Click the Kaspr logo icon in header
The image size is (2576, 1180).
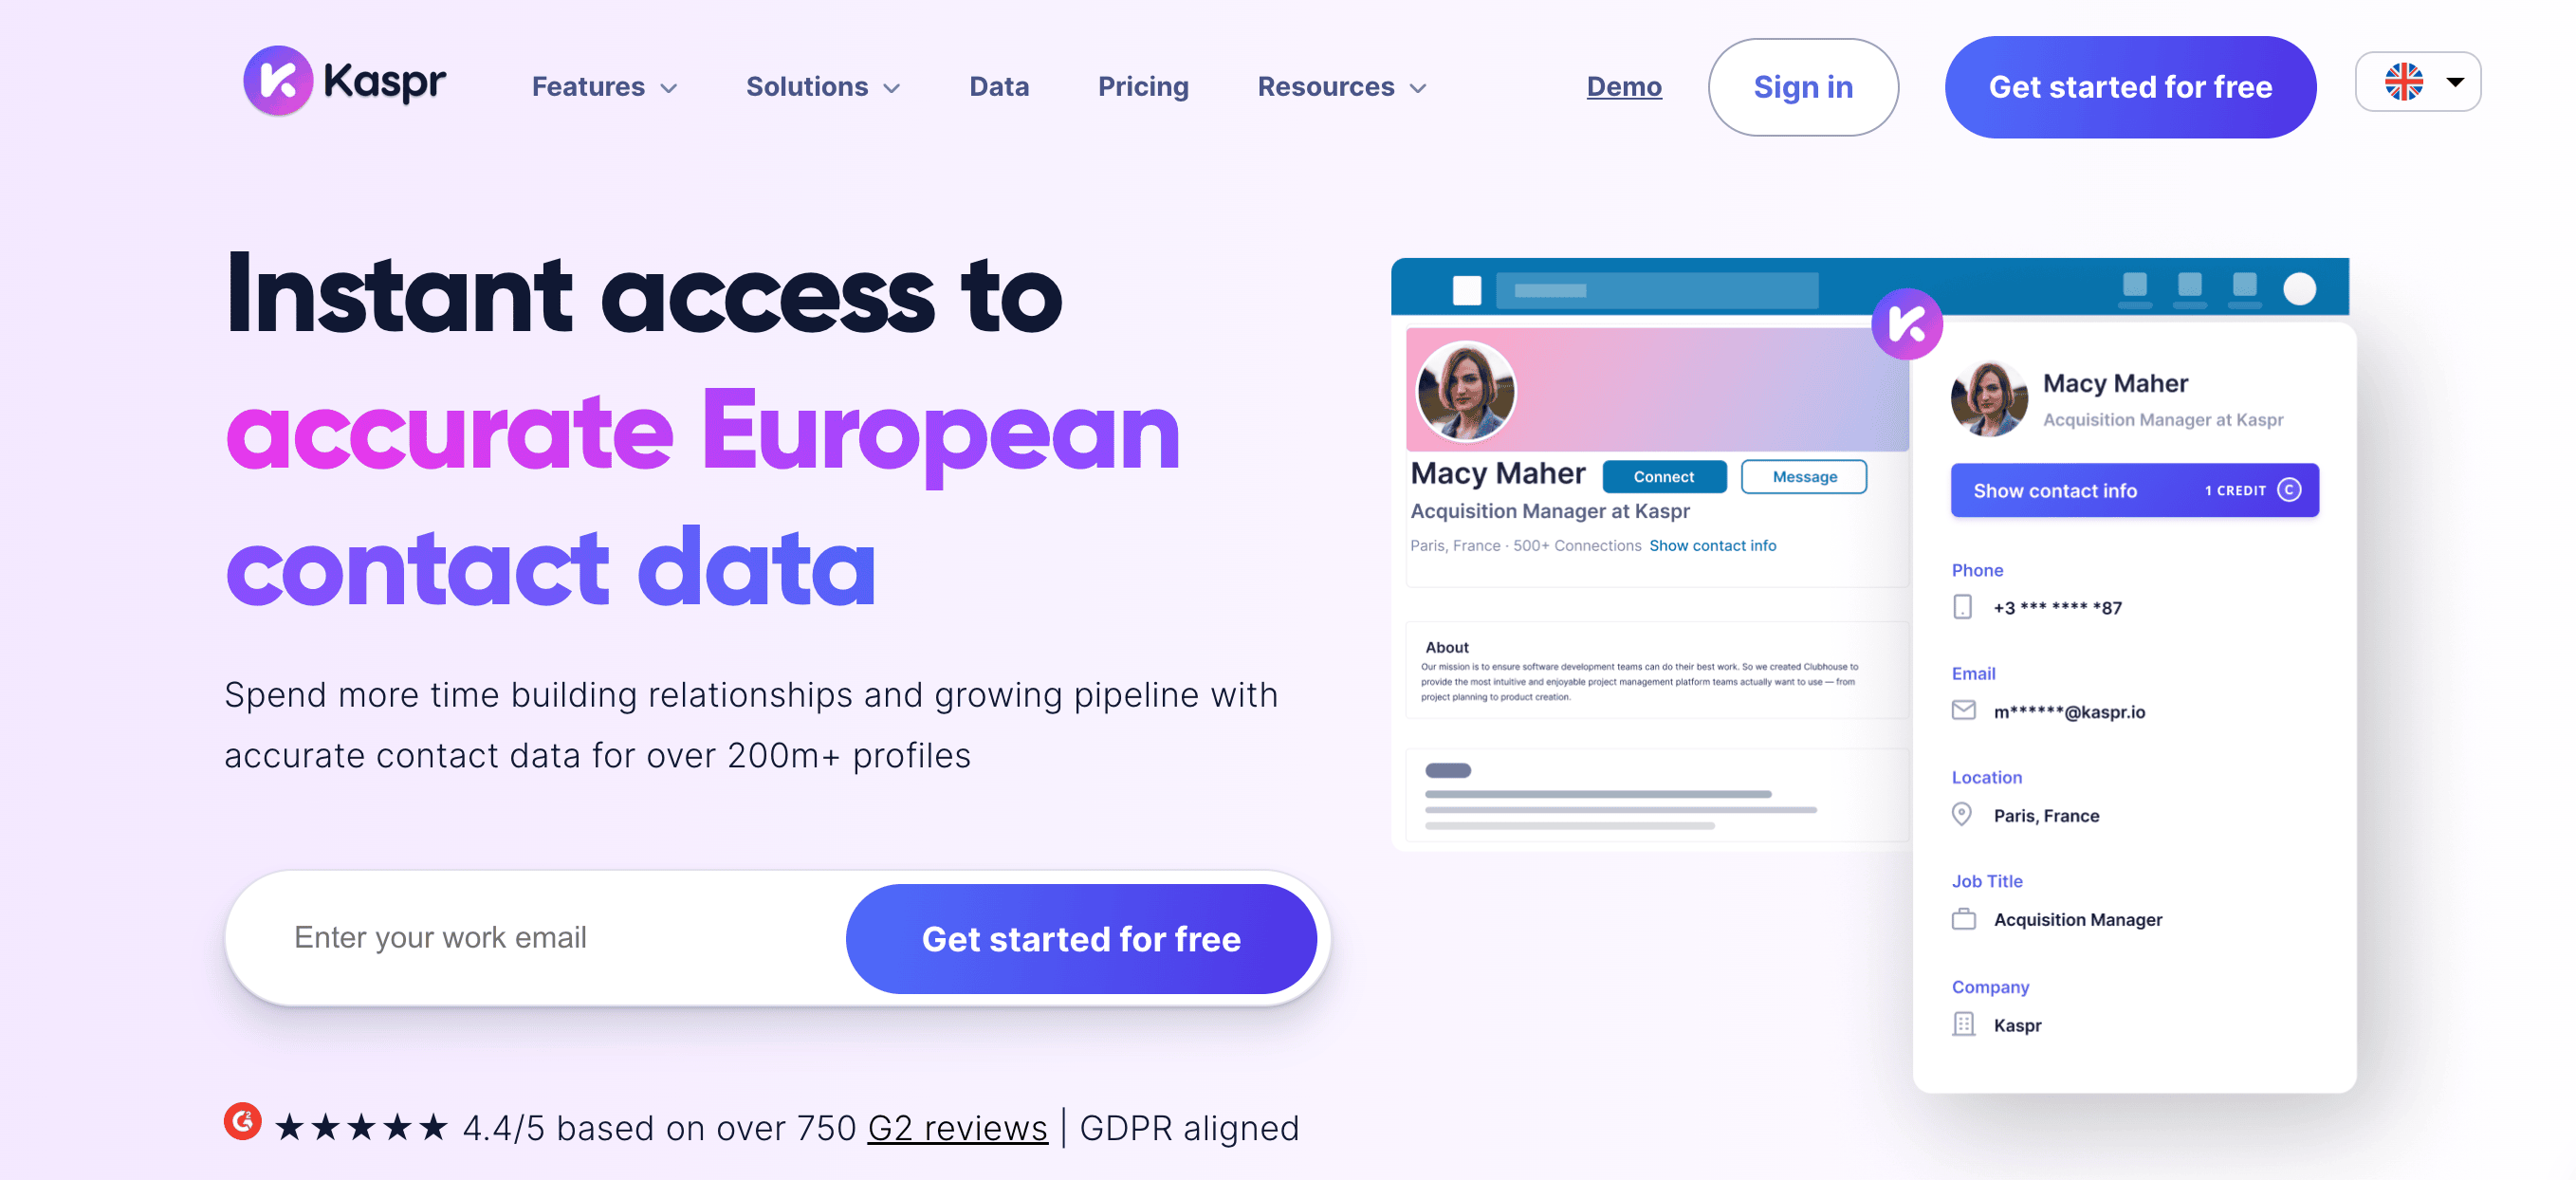pos(278,81)
